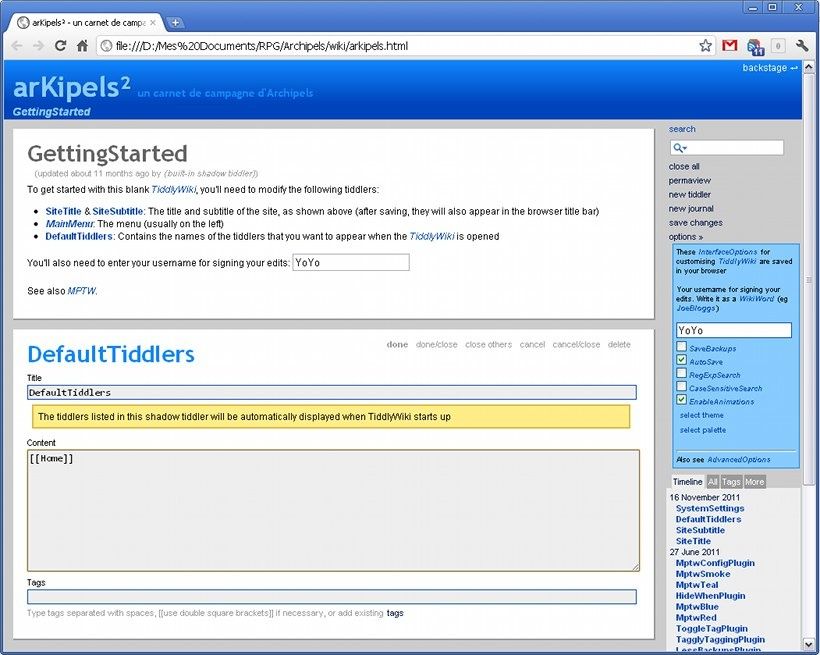The height and width of the screenshot is (655, 820).
Task: Close the arKipels browser tab
Action: point(153,23)
